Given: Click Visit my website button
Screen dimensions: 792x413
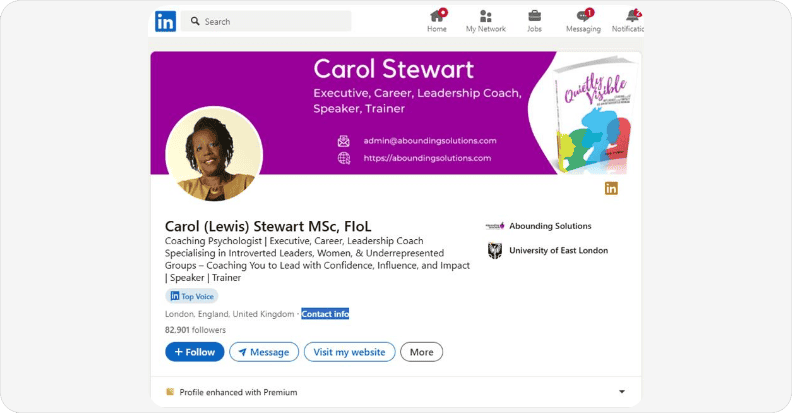Looking at the screenshot, I should [350, 352].
